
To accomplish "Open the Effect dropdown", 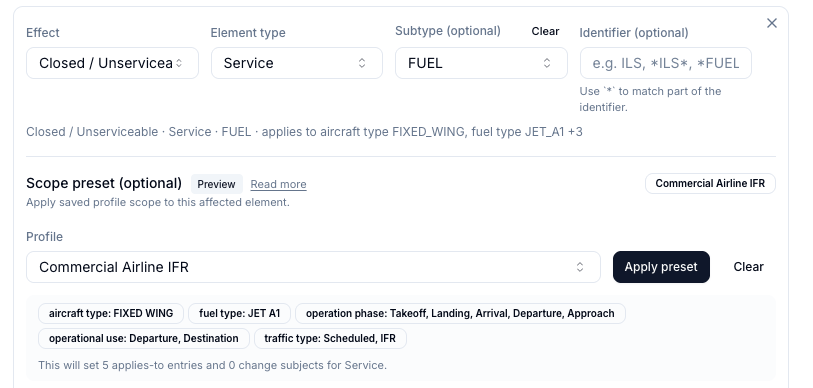I will point(113,63).
